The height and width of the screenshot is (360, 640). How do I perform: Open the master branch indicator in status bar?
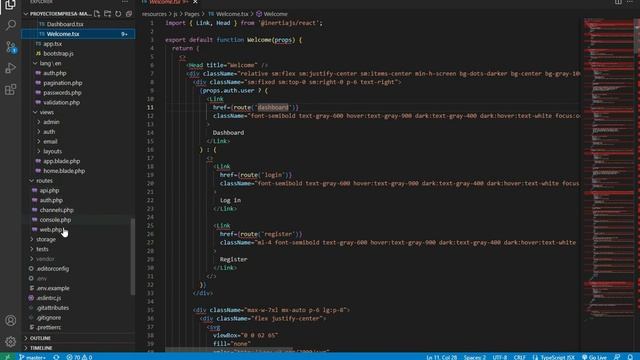[x=32, y=357]
